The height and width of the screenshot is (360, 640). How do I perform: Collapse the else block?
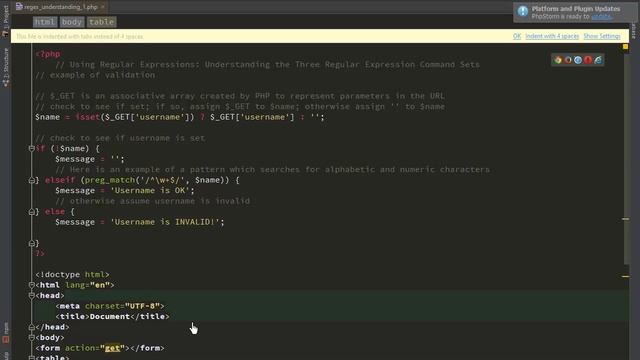[31, 212]
